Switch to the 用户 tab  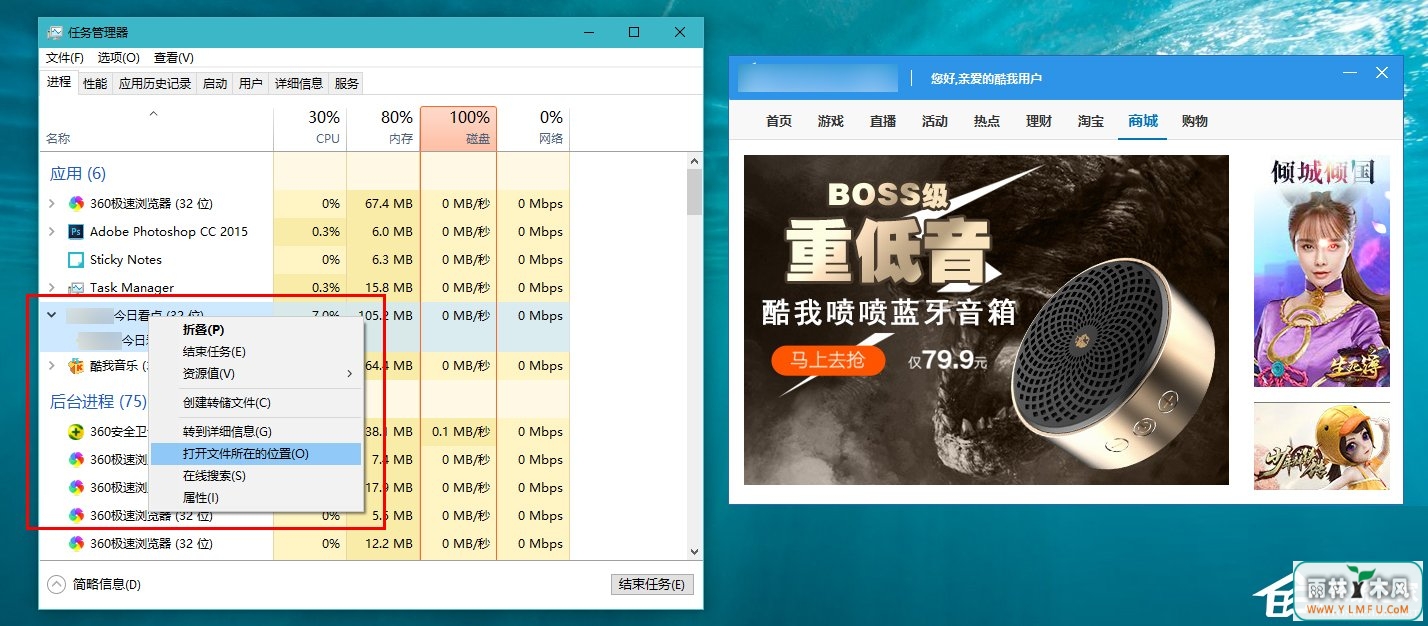(251, 84)
